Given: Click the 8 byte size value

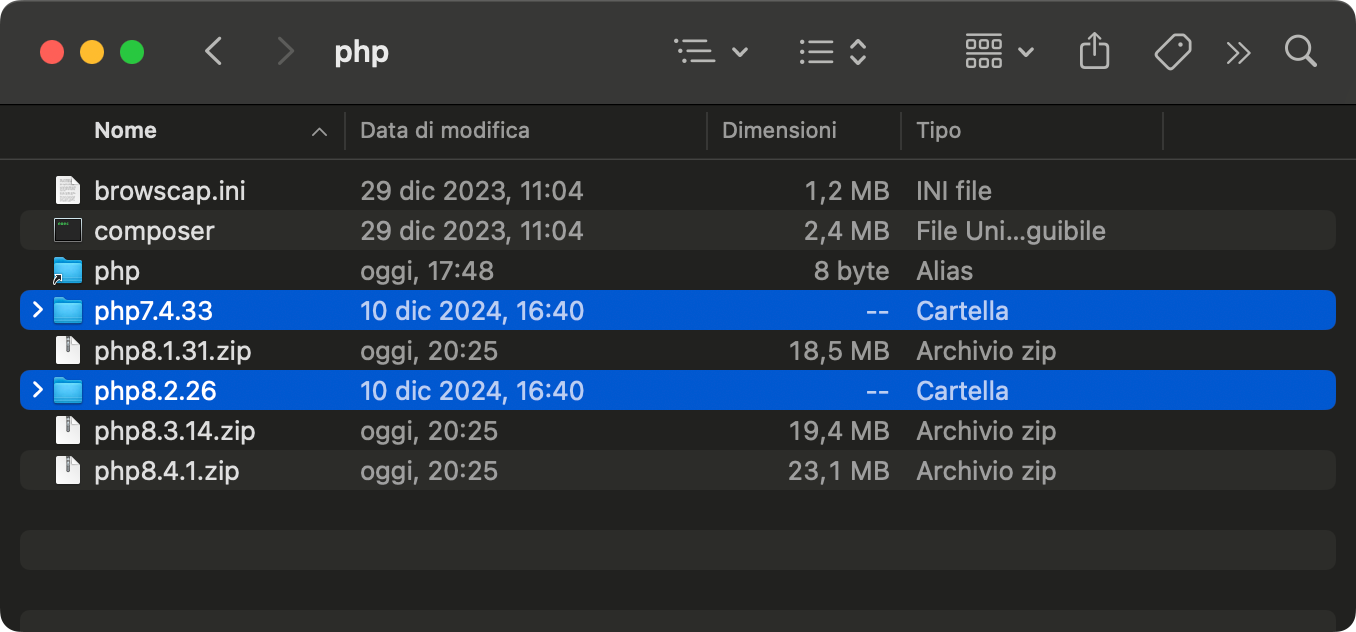Looking at the screenshot, I should [x=851, y=270].
